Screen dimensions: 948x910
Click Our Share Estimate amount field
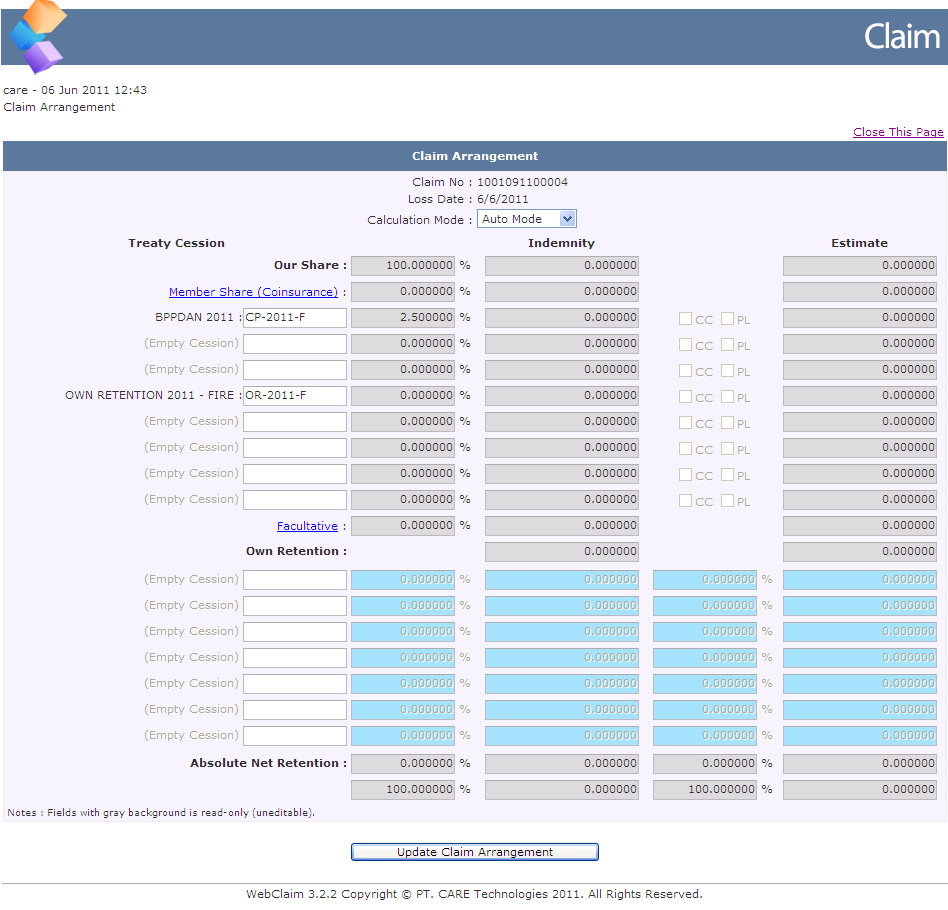click(x=859, y=266)
